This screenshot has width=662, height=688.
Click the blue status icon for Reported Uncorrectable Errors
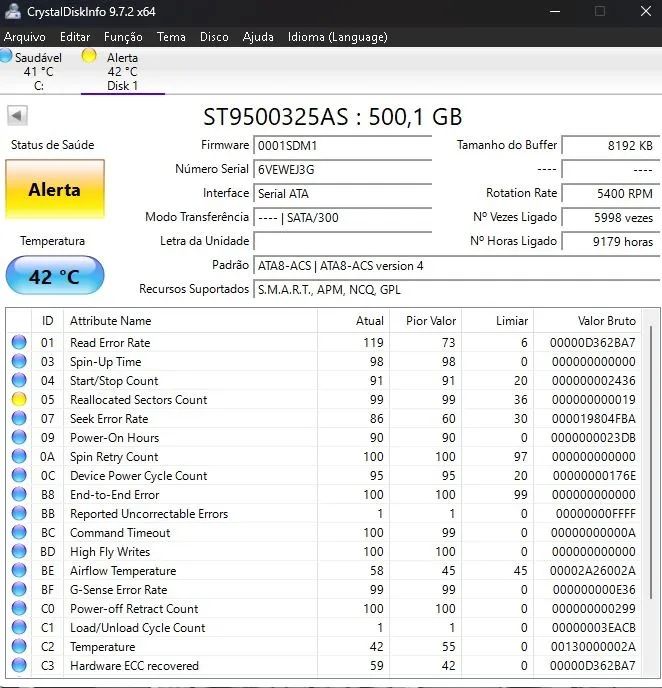coord(19,513)
